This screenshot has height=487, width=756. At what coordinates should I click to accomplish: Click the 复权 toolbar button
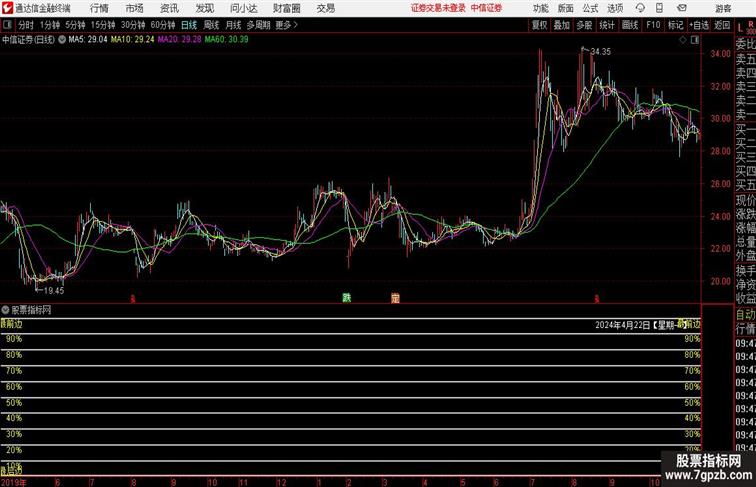[x=539, y=25]
